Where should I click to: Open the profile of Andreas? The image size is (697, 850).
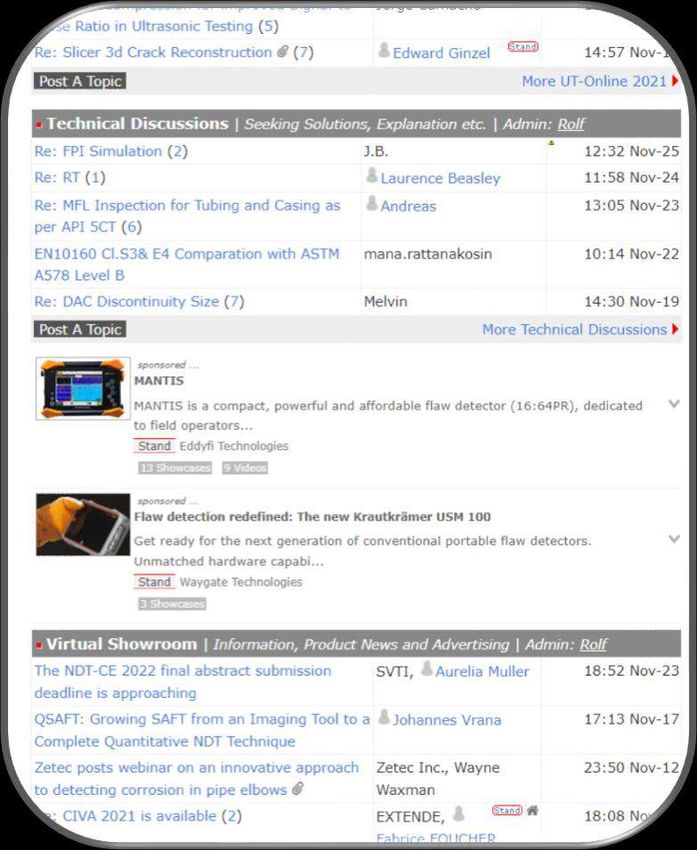[x=408, y=206]
